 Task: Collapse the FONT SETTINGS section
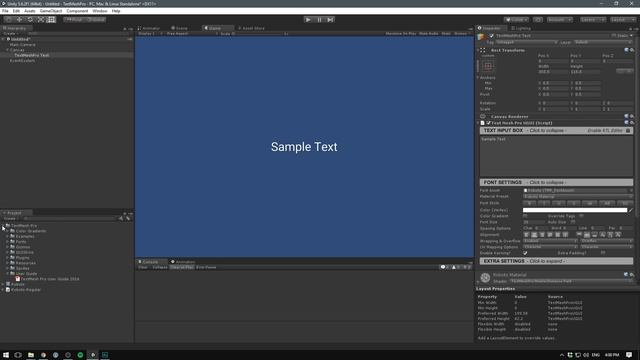(556, 182)
